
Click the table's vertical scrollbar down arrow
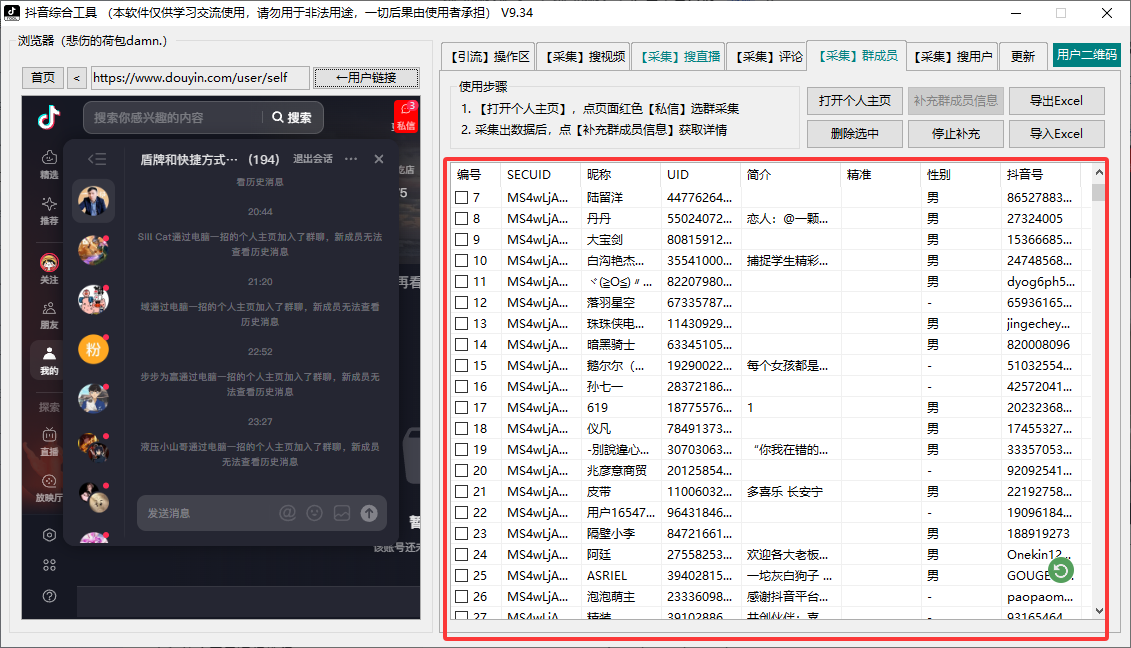(x=1099, y=610)
